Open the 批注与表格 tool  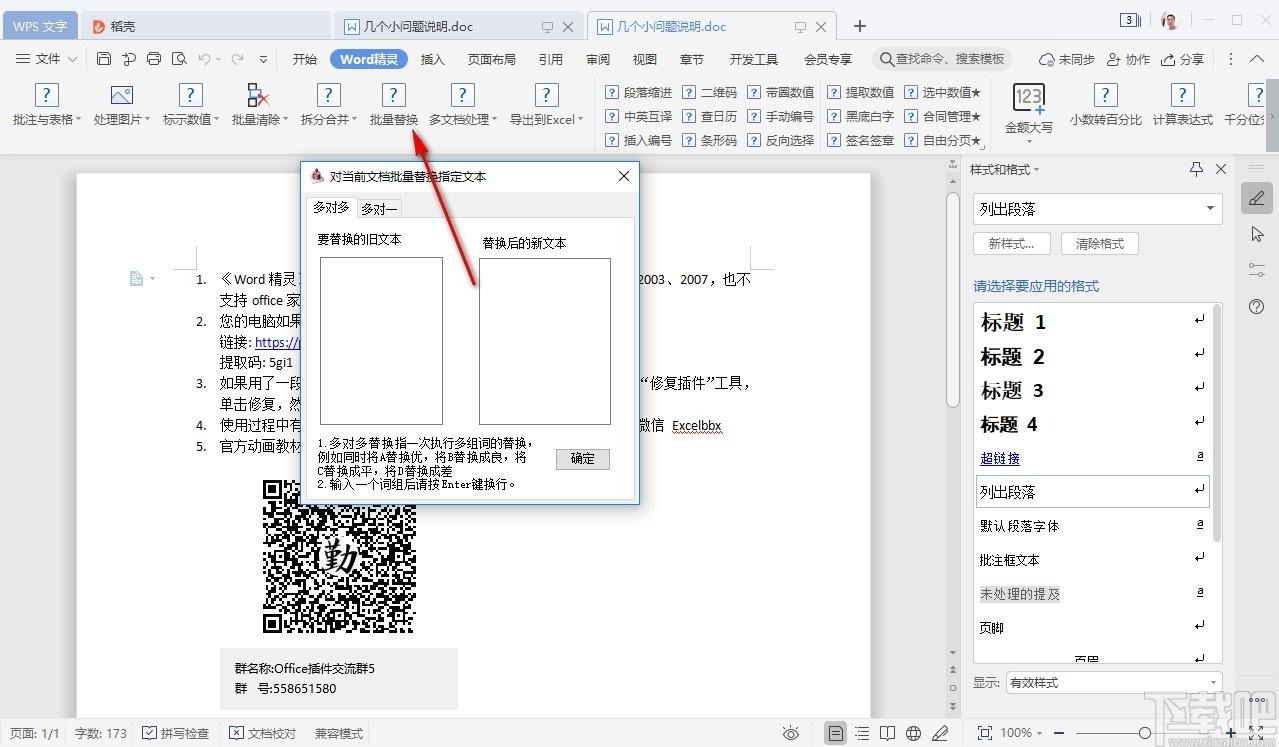pyautogui.click(x=46, y=105)
